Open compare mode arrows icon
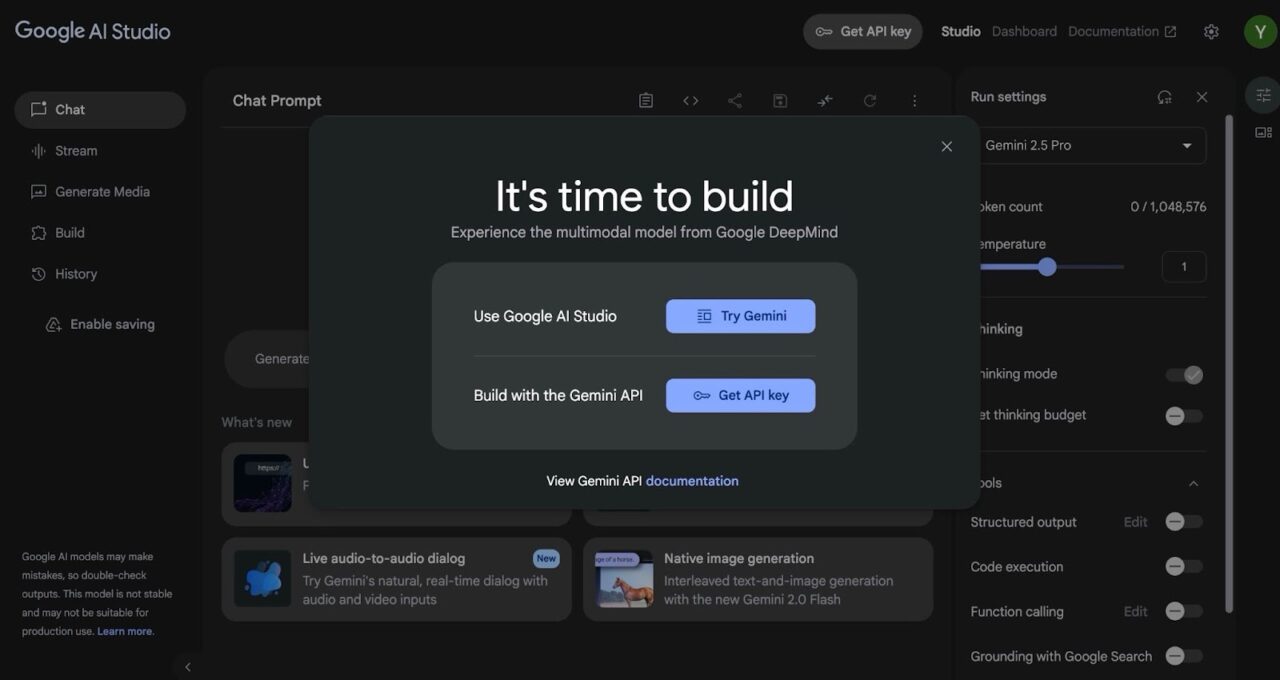 [x=825, y=100]
